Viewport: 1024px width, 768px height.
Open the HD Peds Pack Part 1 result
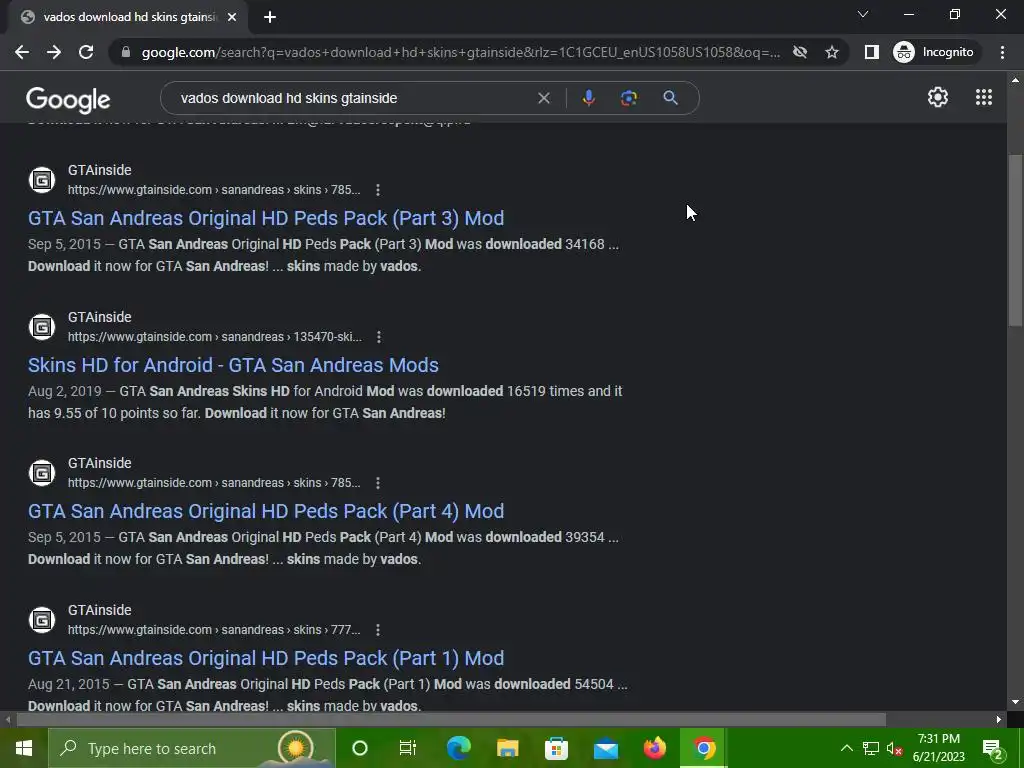pyautogui.click(x=266, y=658)
